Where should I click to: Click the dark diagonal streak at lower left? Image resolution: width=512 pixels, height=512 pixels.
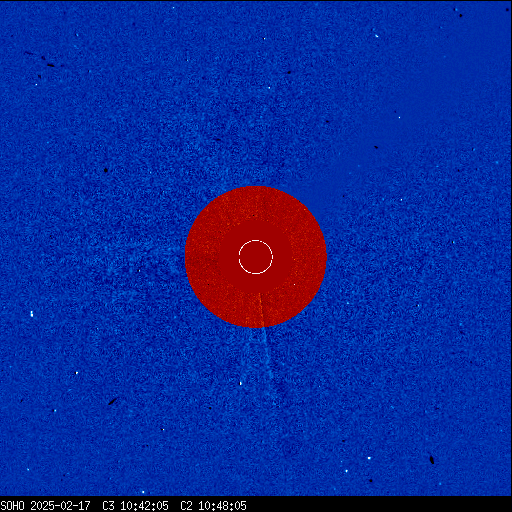click(112, 401)
